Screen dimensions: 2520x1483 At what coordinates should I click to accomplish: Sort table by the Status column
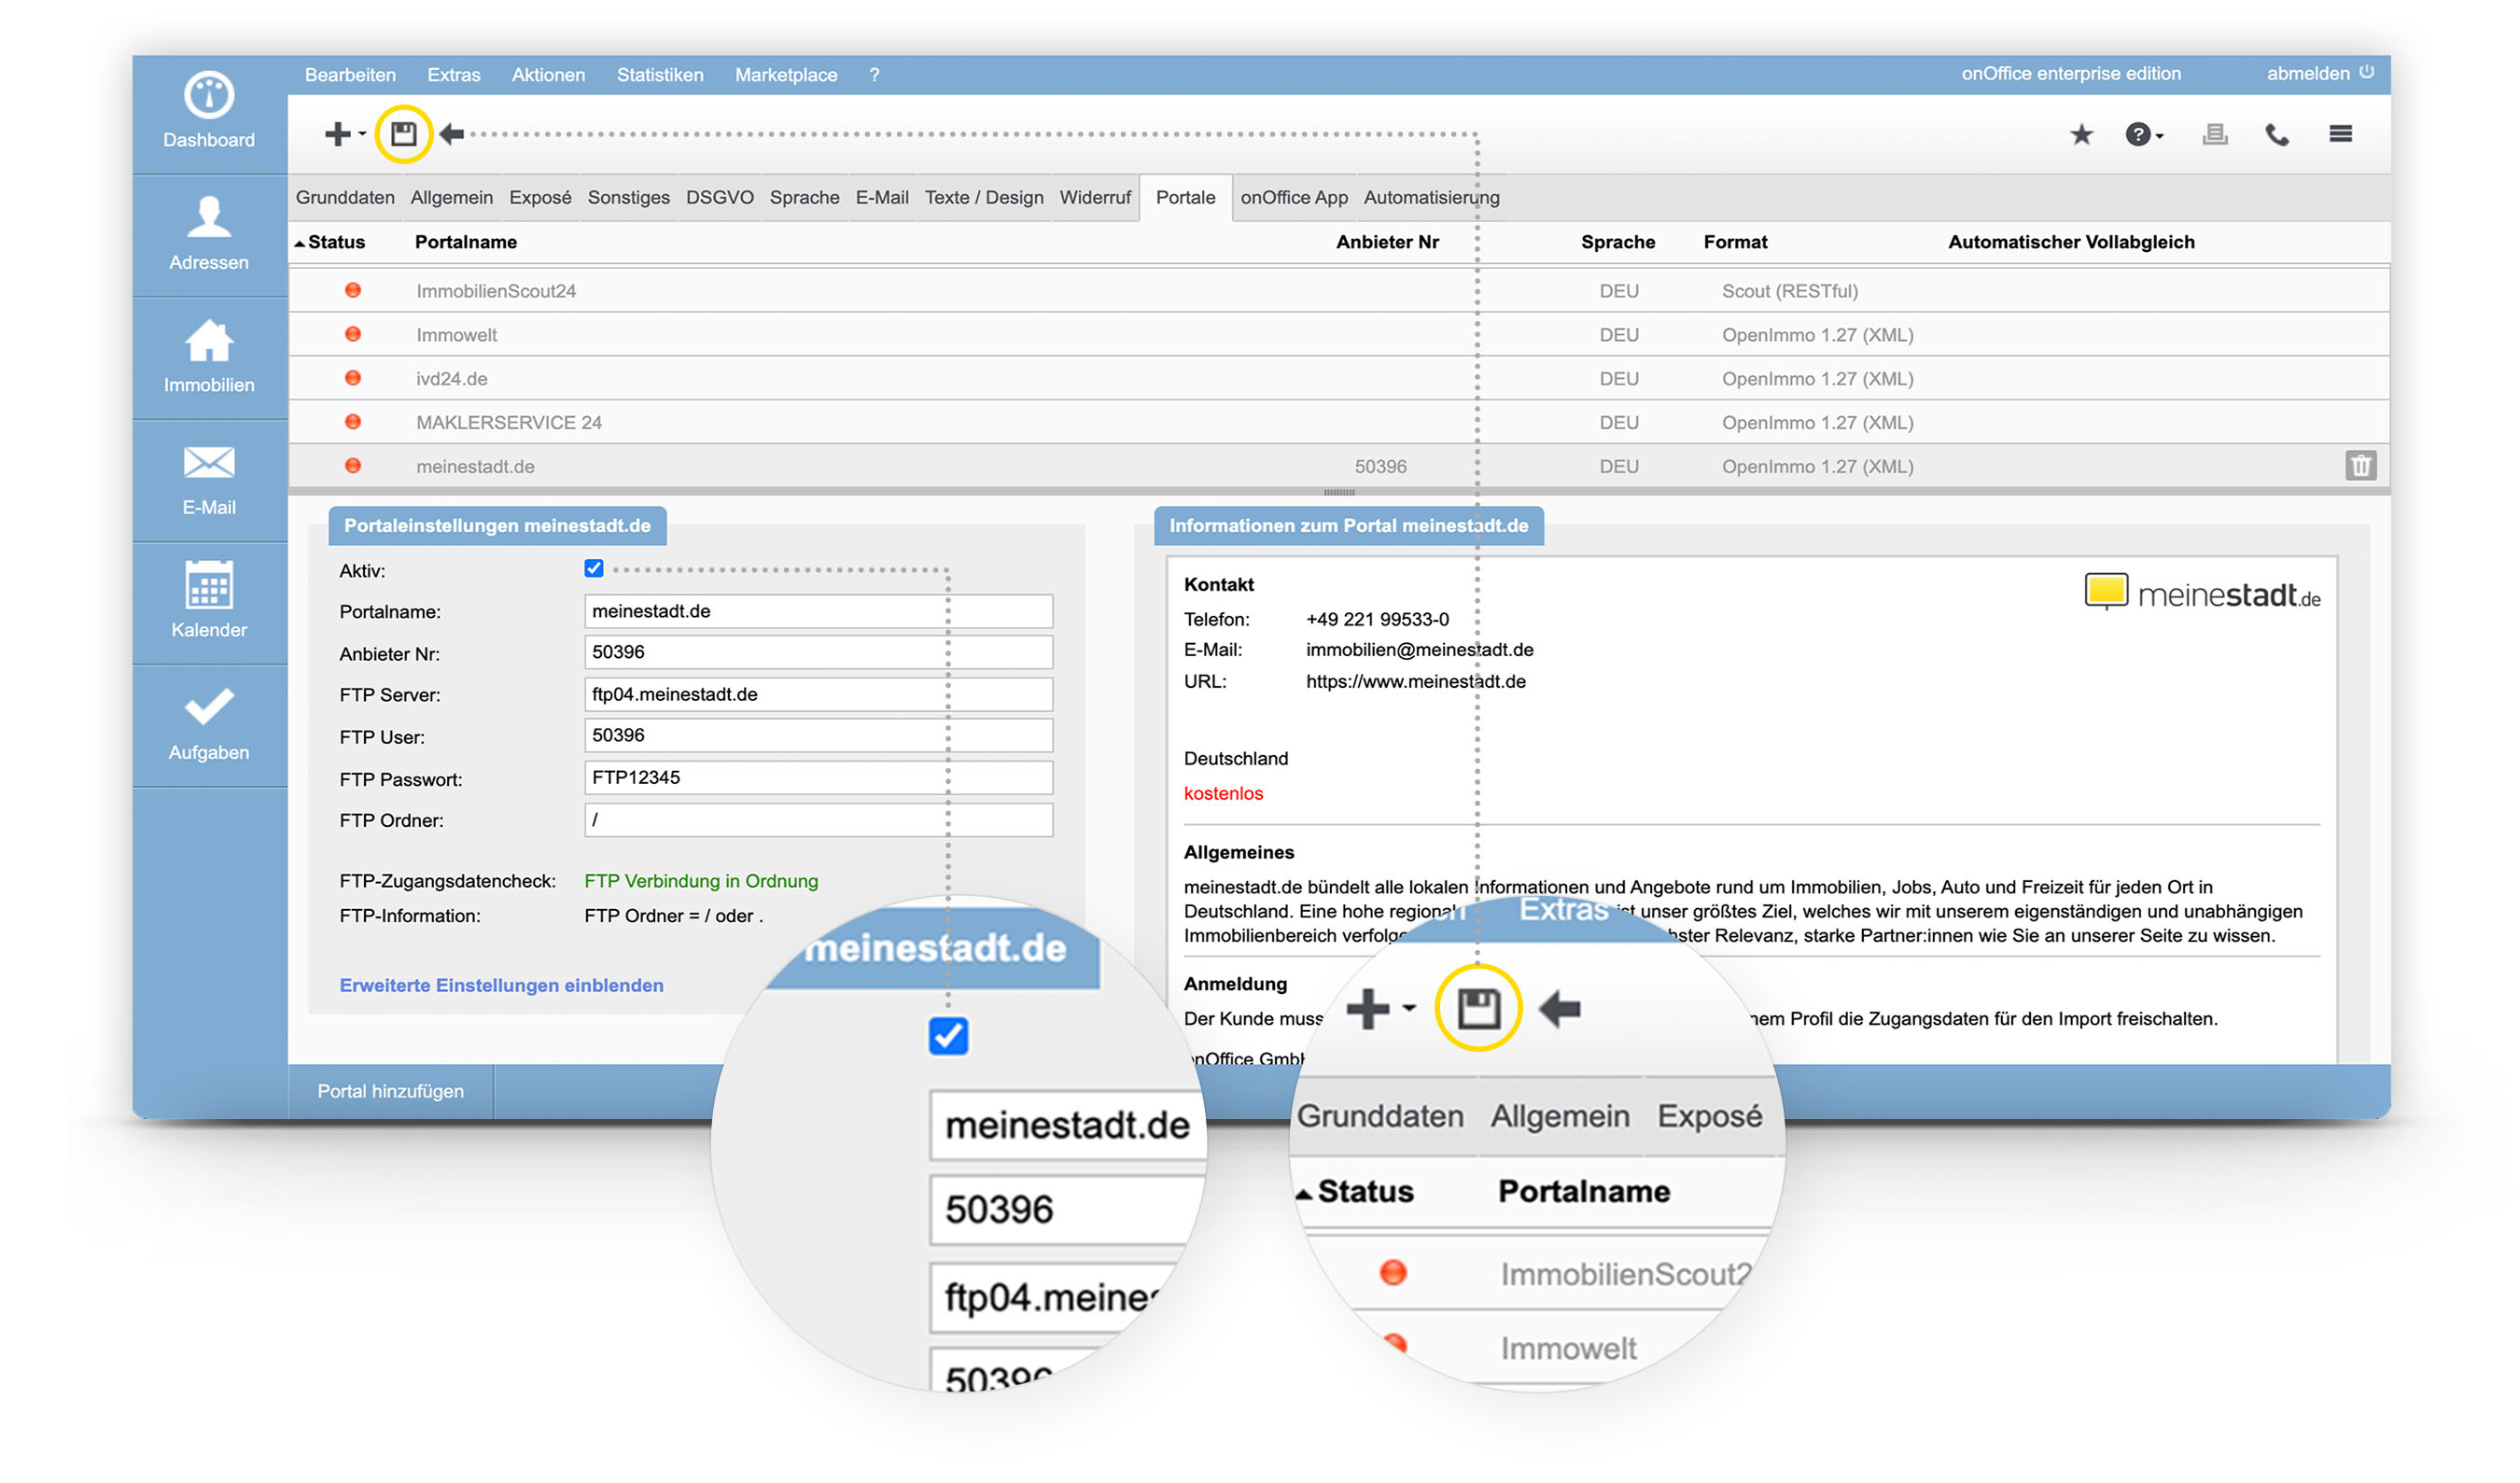(x=330, y=242)
